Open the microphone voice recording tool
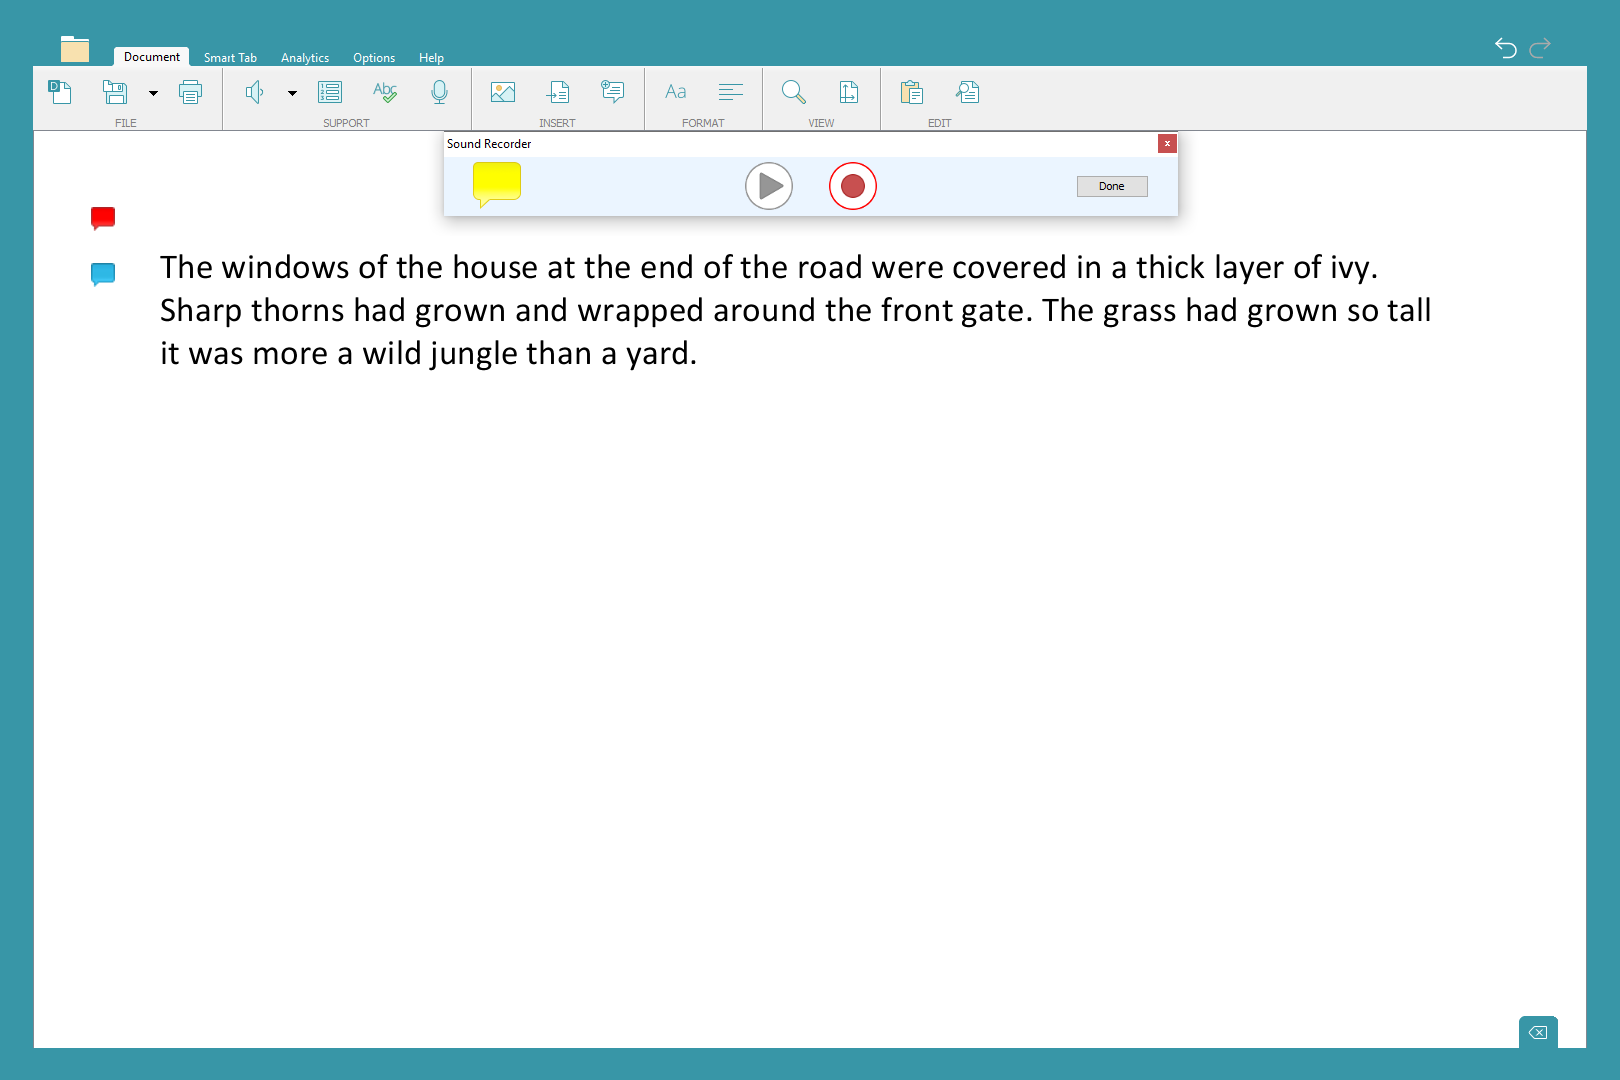 439,93
